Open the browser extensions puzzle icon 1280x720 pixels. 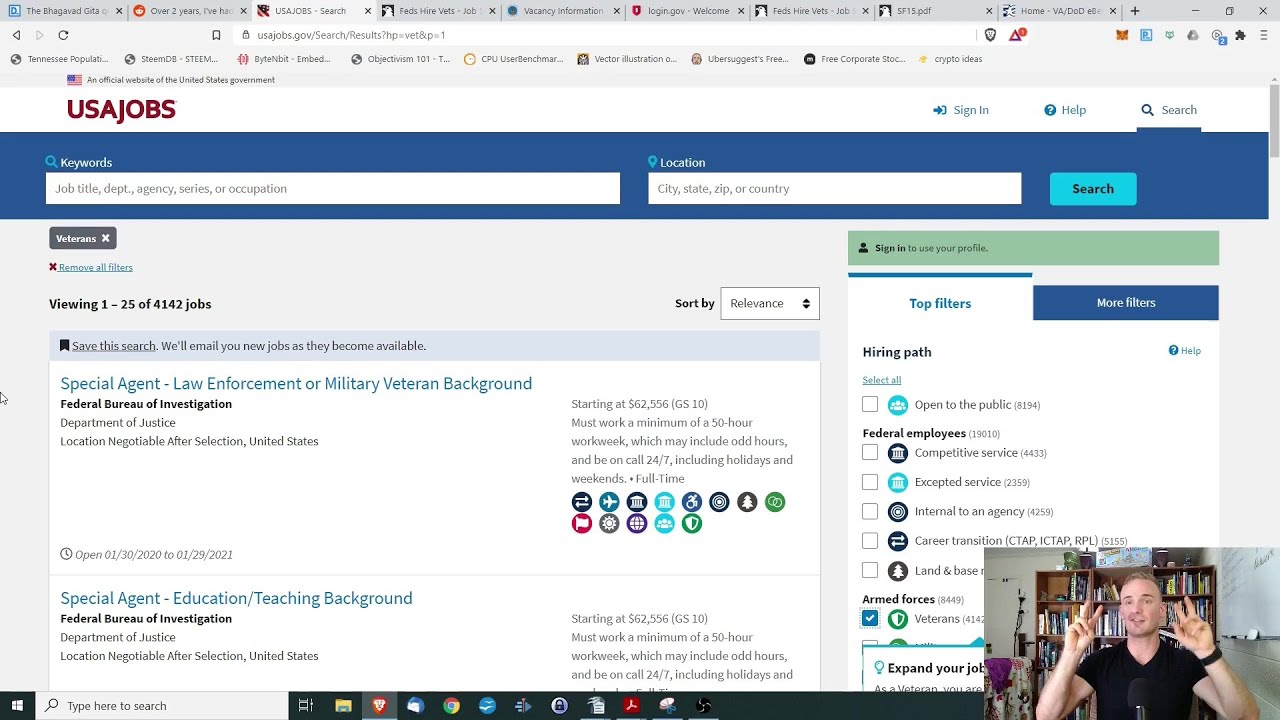1240,35
